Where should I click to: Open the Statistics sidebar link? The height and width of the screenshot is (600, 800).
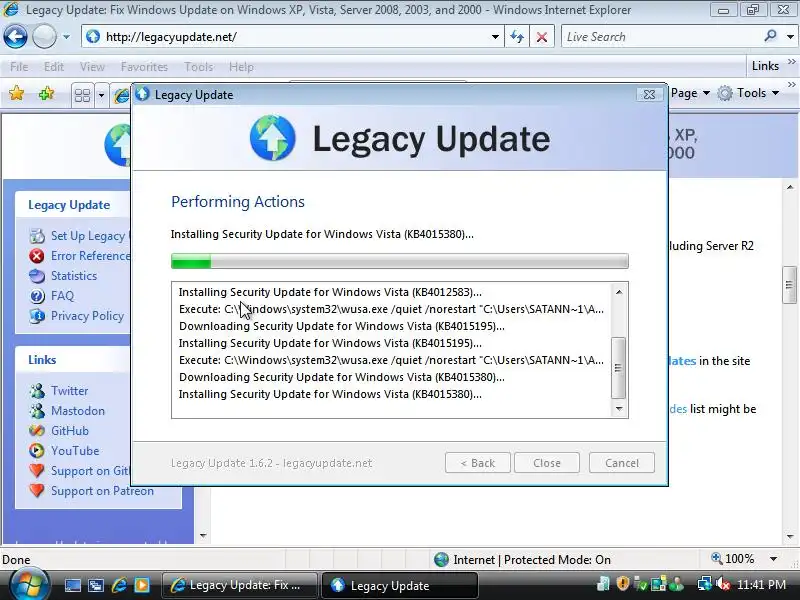point(74,276)
